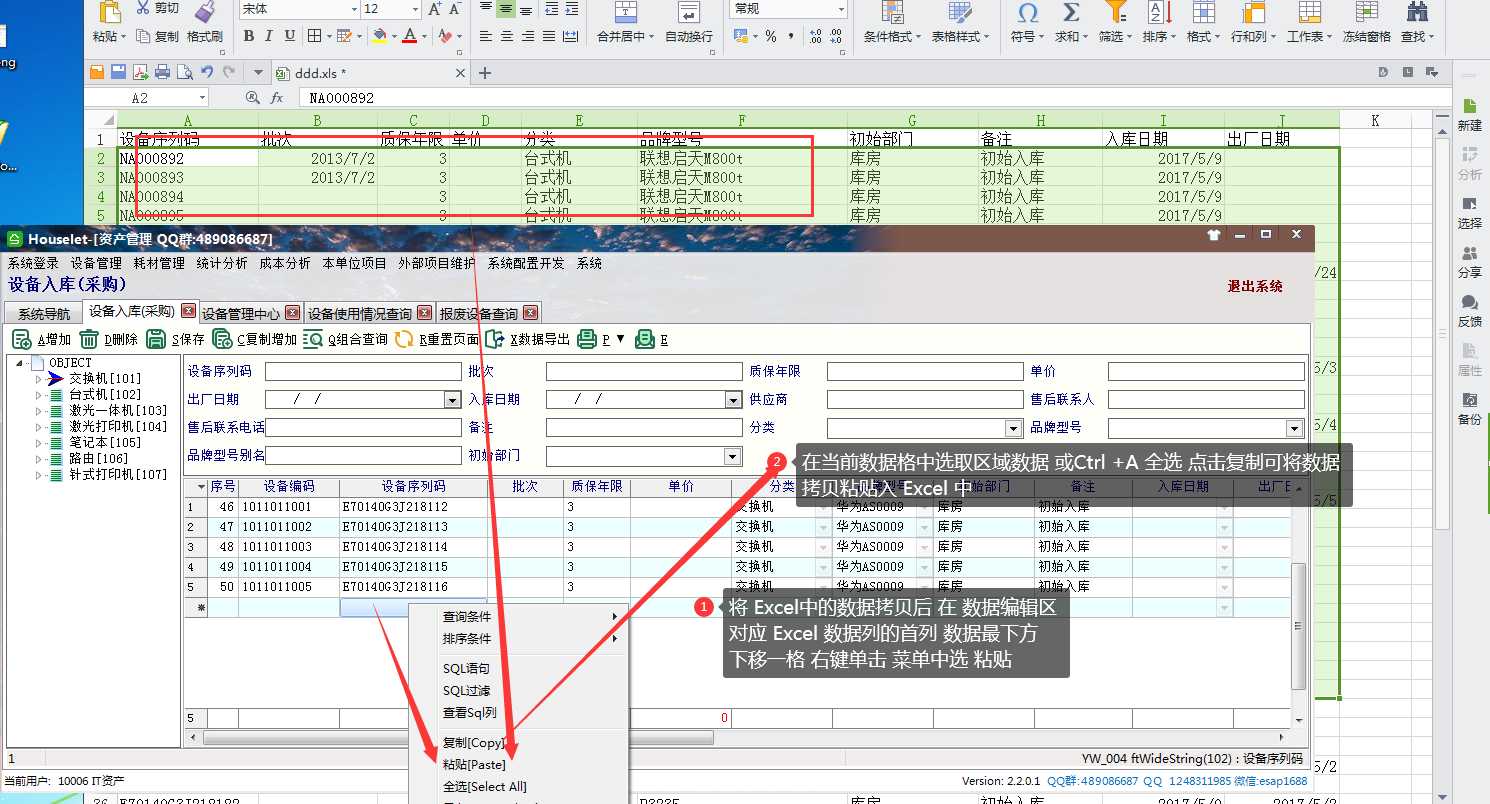Toggle center horizontal alignment in WPS ribbon

(x=507, y=36)
